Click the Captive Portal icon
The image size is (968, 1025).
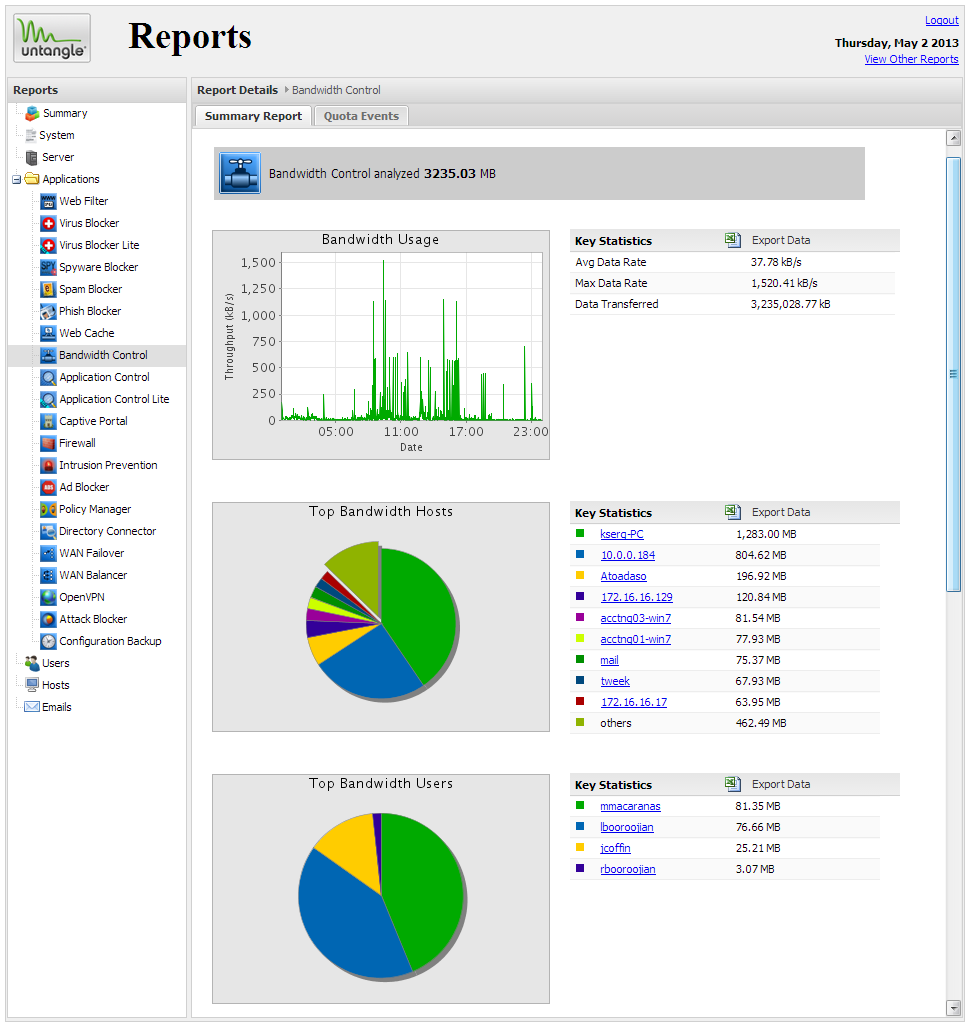point(48,422)
